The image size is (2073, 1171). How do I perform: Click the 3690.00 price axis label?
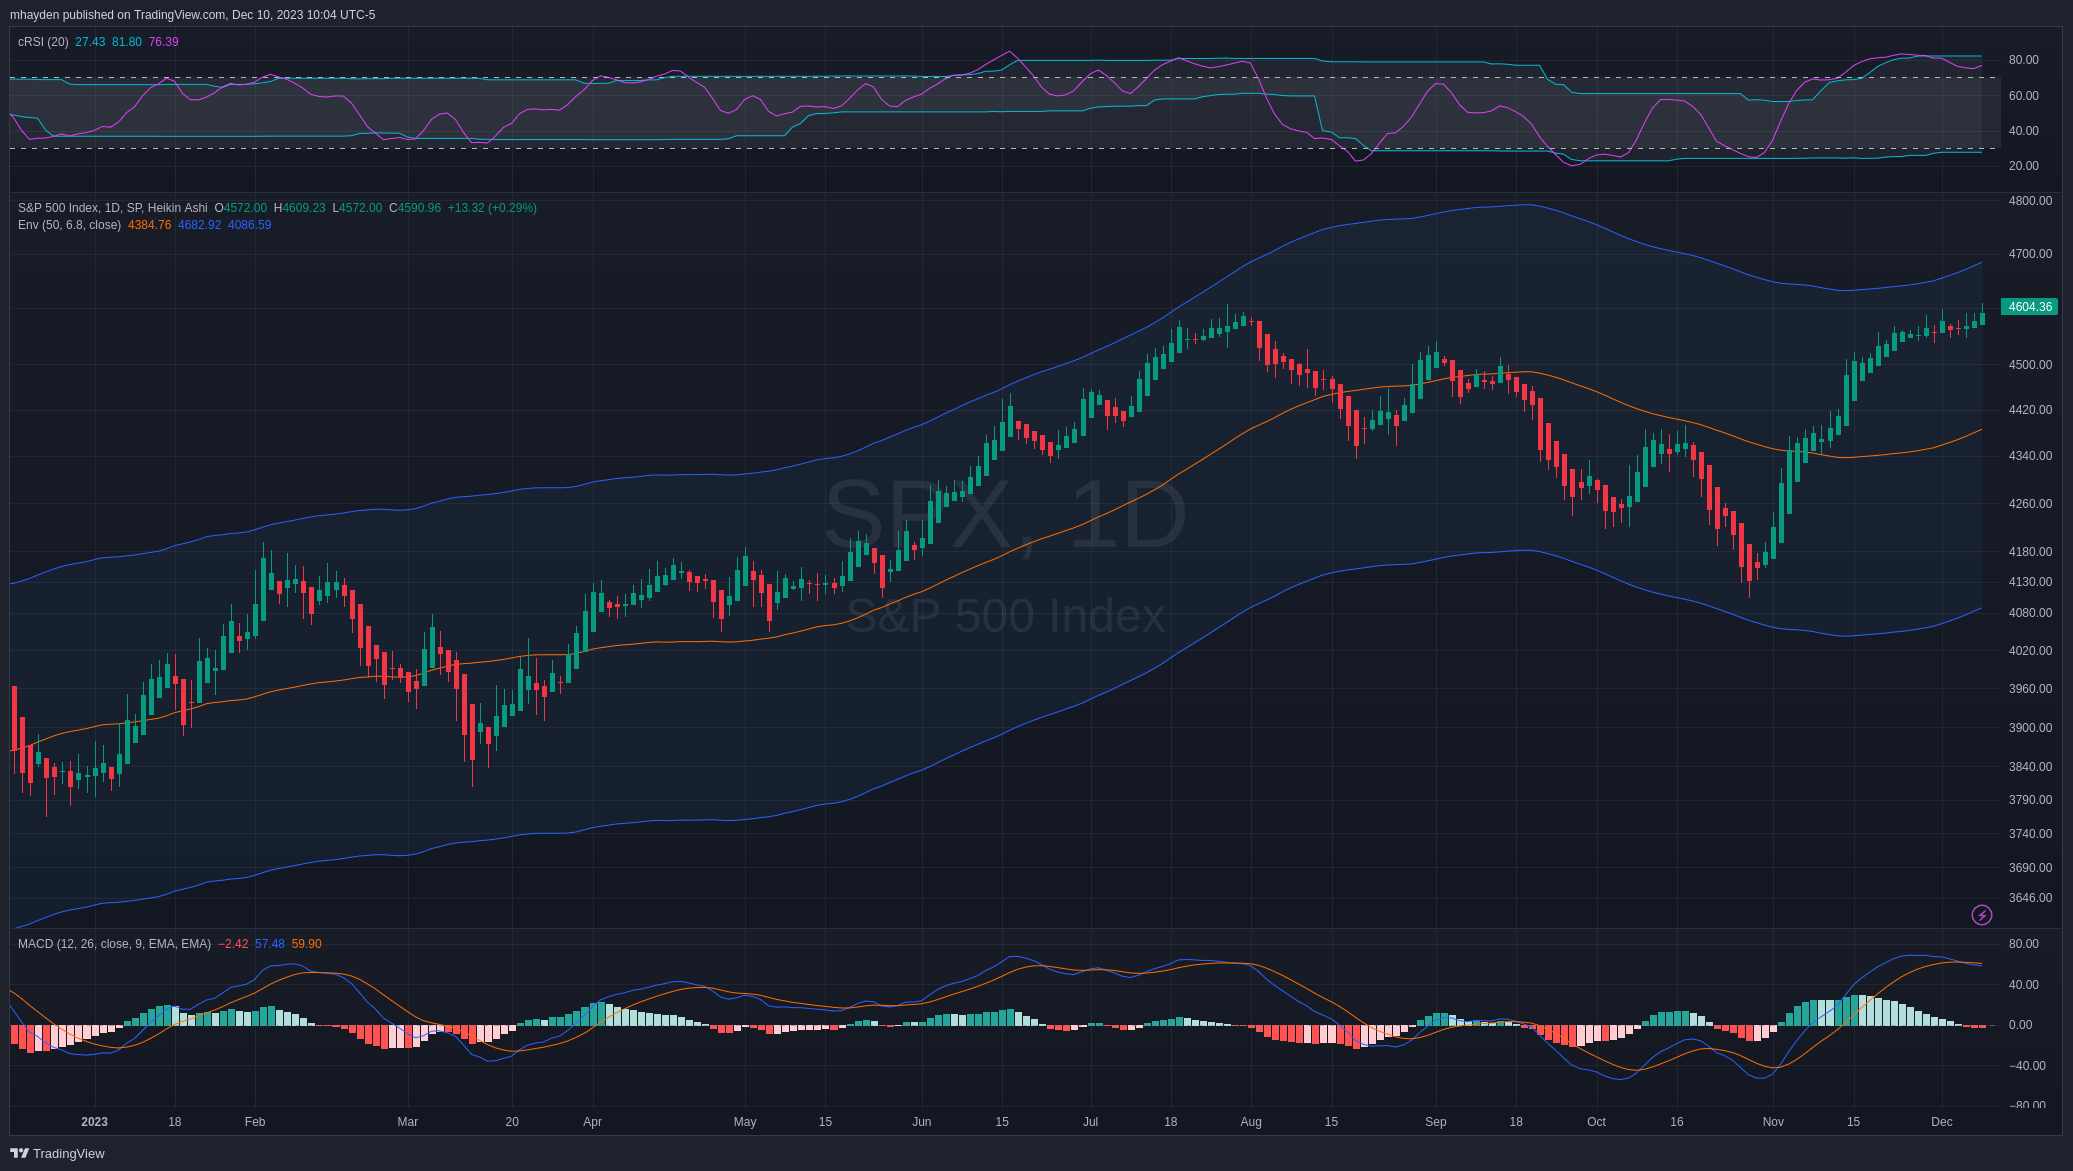tap(2030, 868)
